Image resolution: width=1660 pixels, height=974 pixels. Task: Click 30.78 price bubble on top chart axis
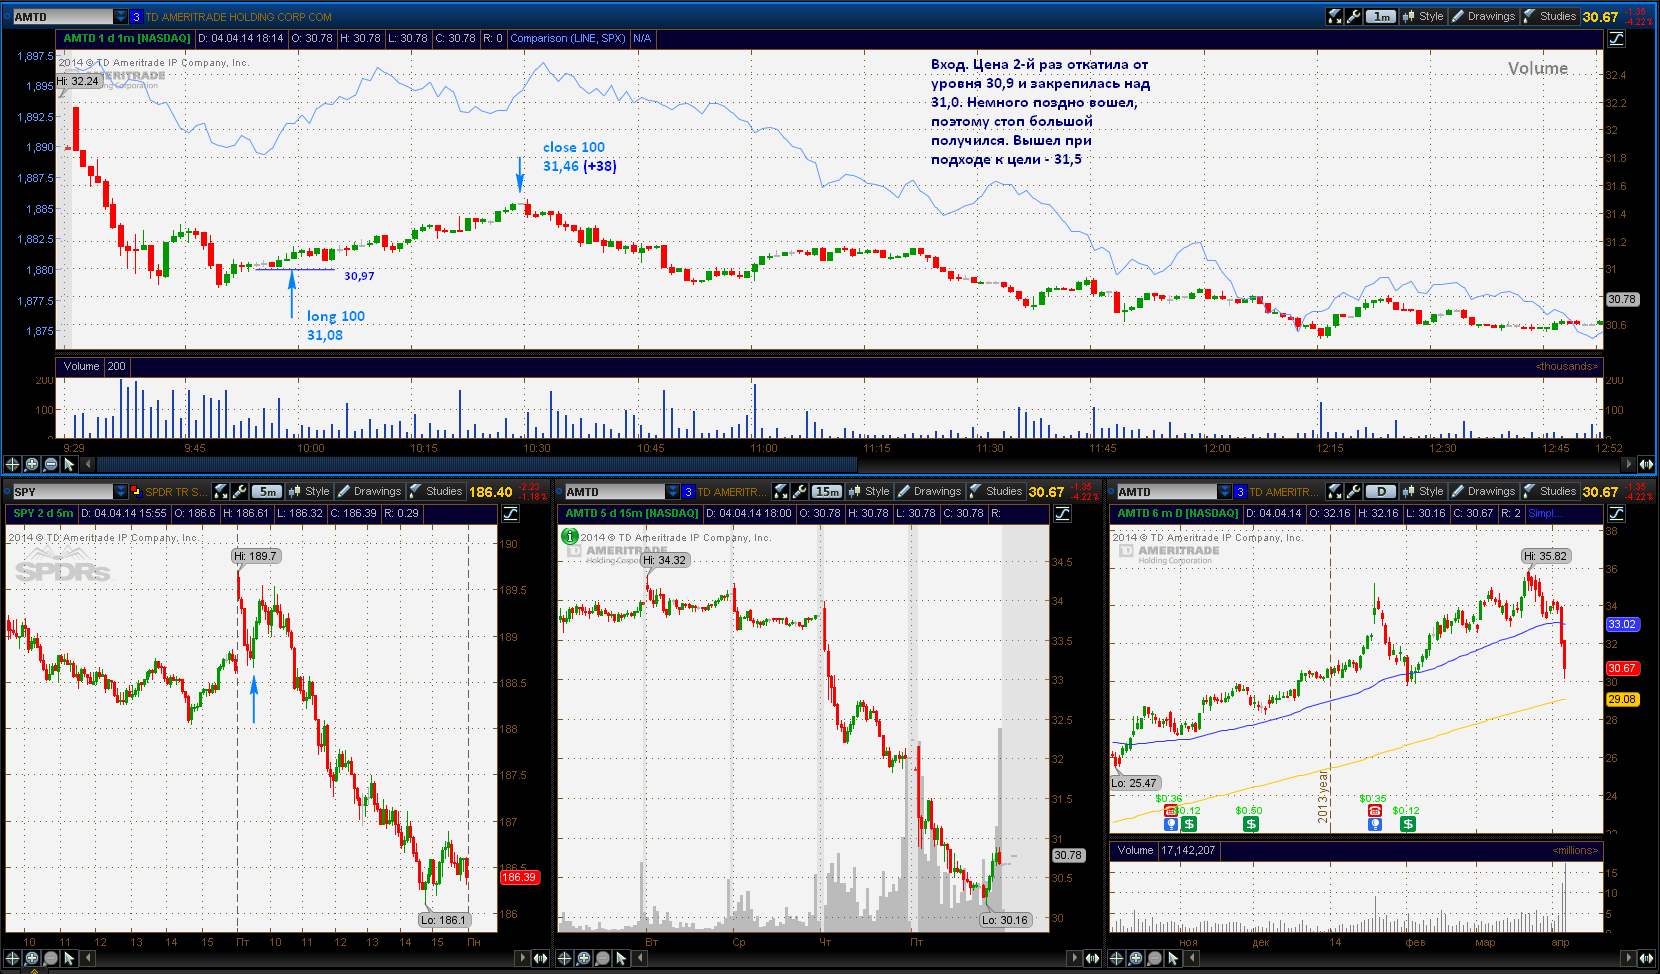pyautogui.click(x=1622, y=299)
